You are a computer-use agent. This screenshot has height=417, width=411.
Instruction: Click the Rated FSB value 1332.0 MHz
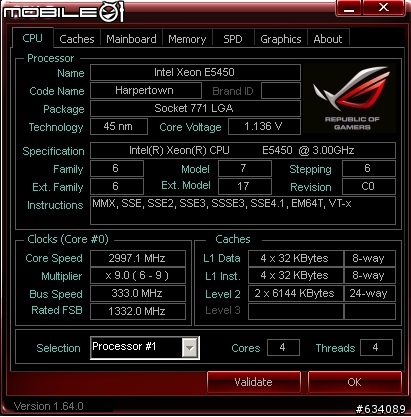point(138,311)
